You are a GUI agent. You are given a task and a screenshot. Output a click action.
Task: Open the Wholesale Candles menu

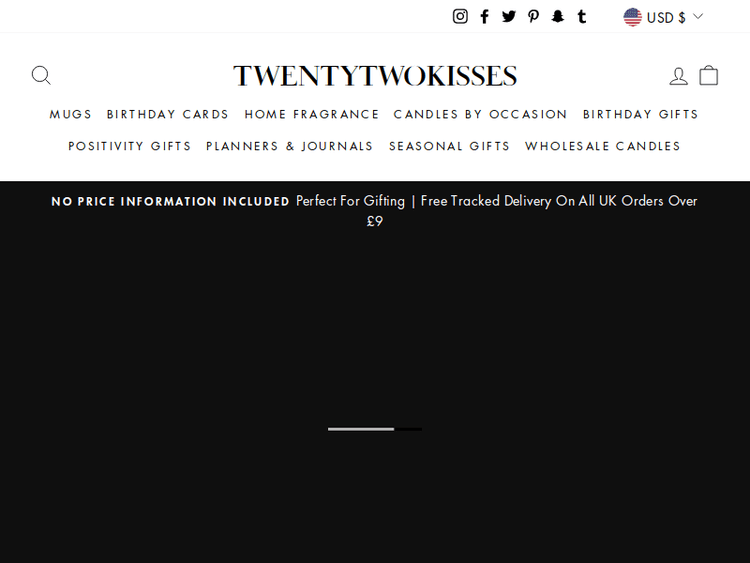(603, 146)
